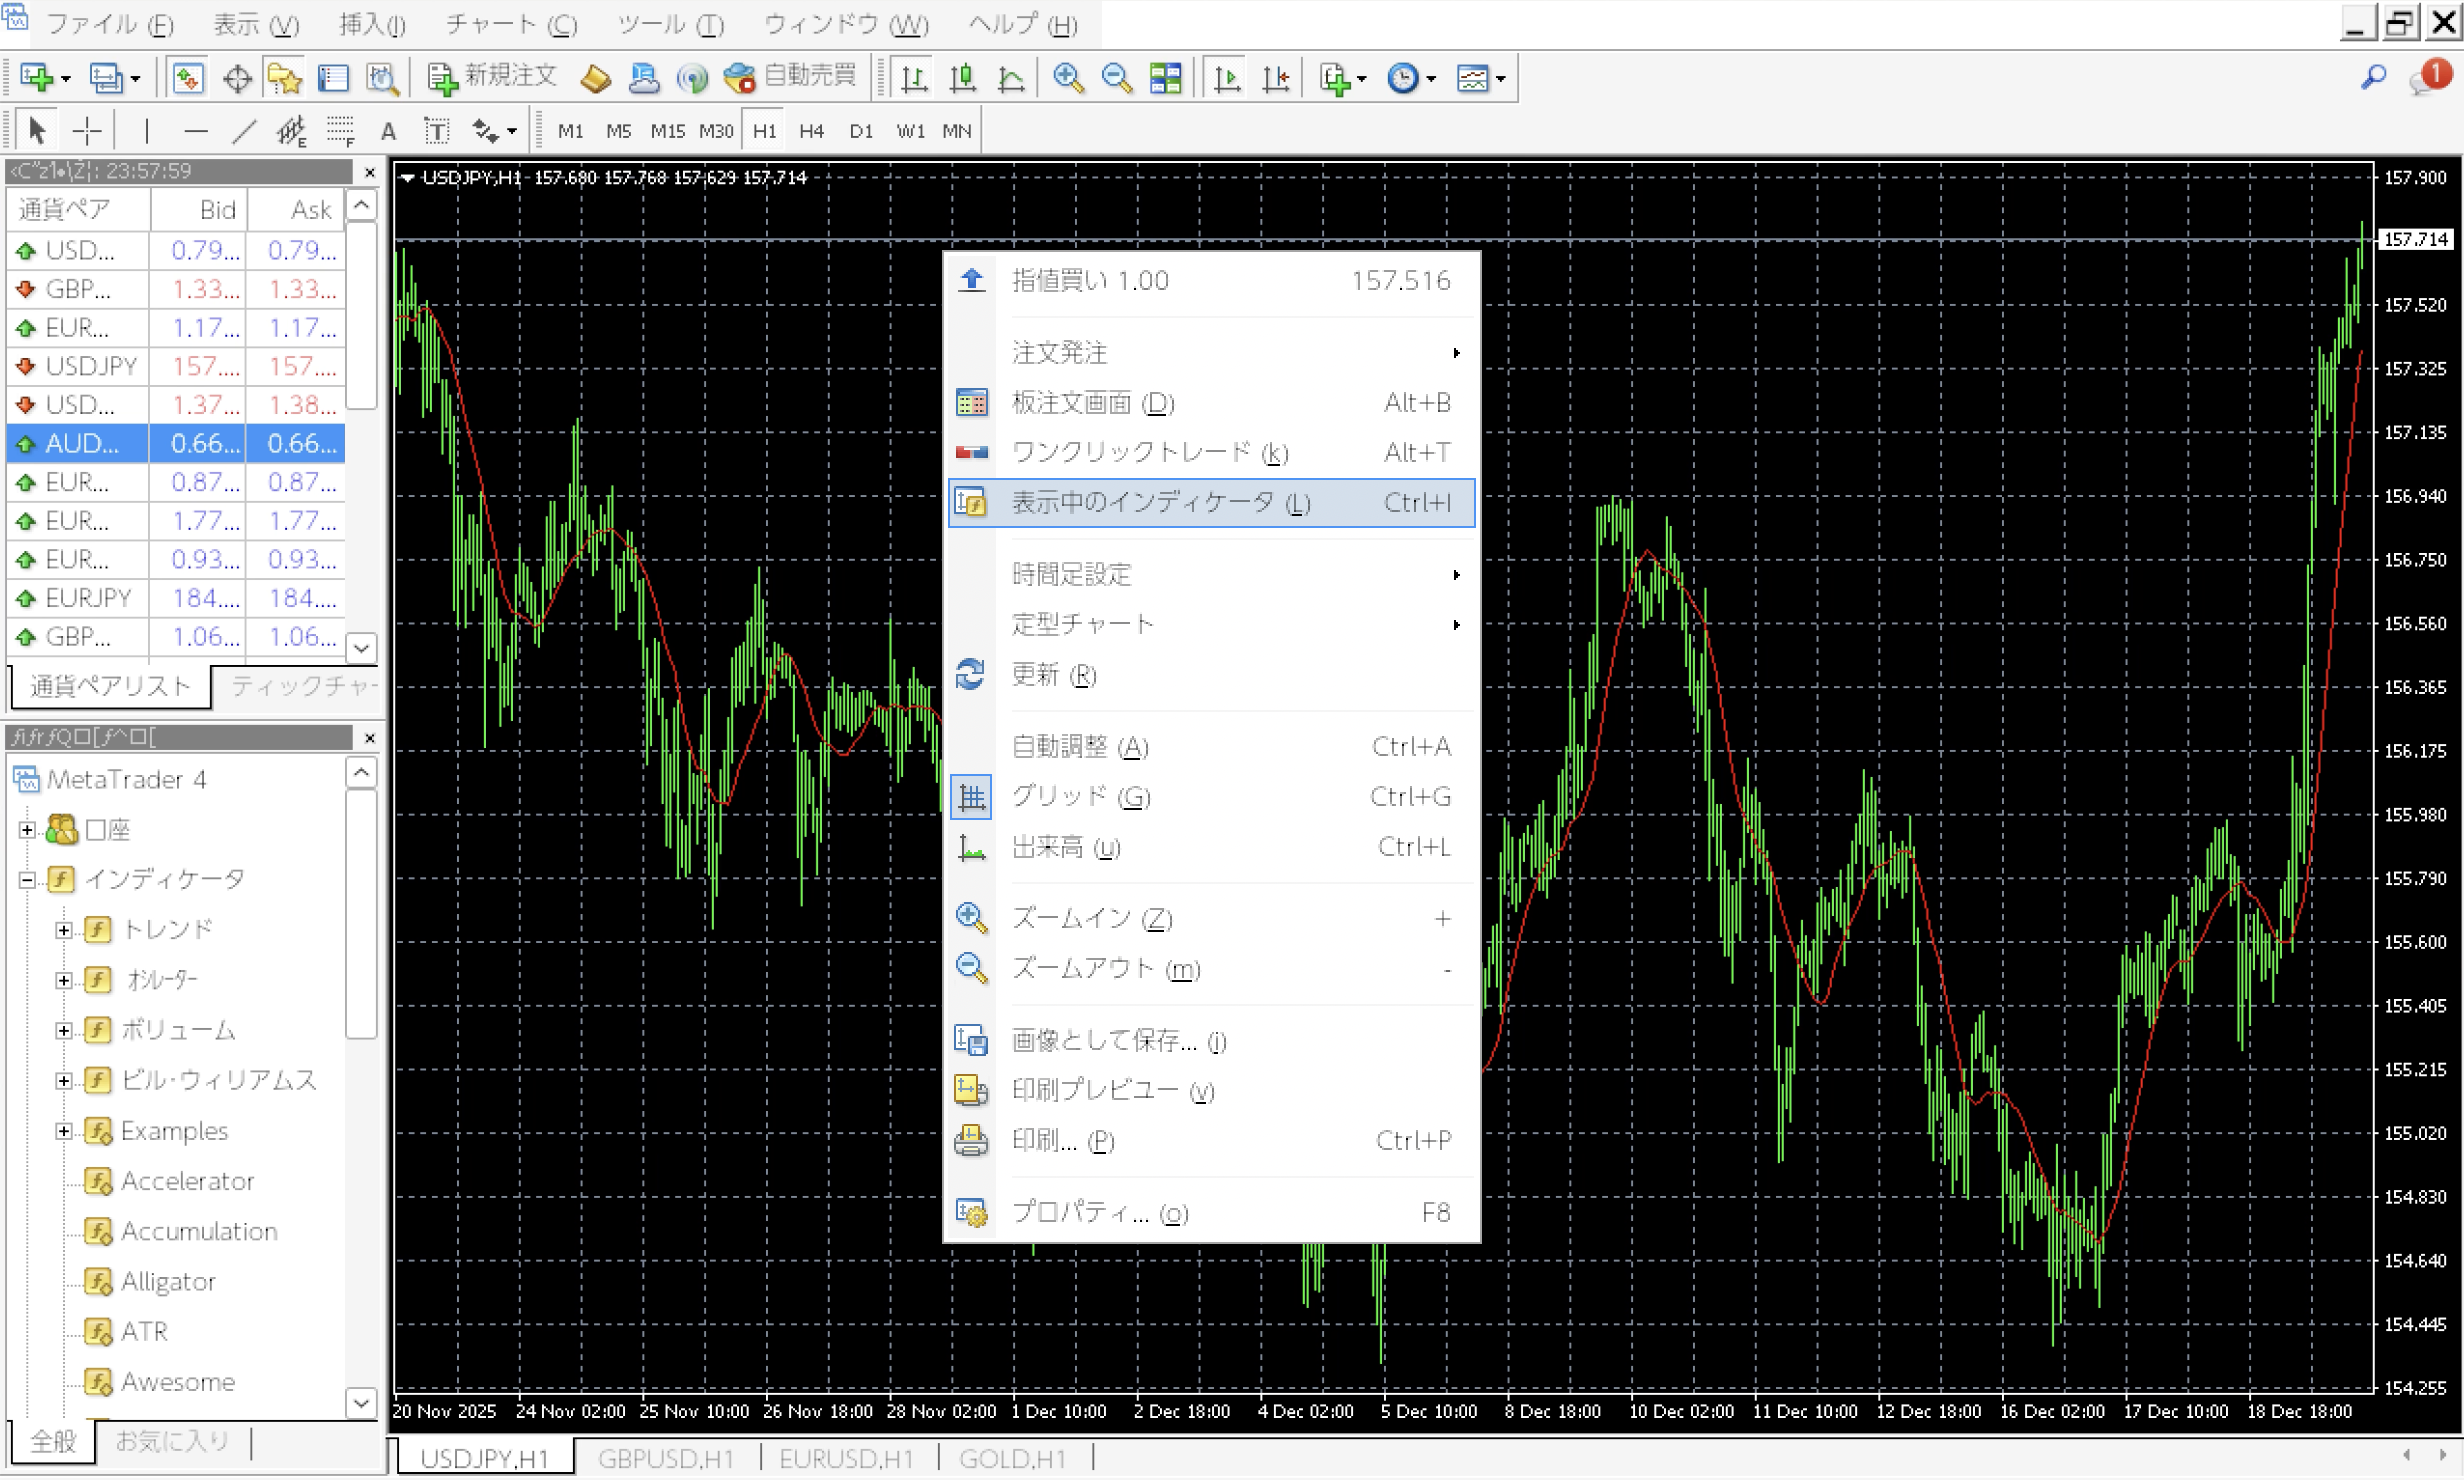This screenshot has width=2464, height=1480.
Task: Expand the トレンド indicator tree node
Action: point(64,930)
